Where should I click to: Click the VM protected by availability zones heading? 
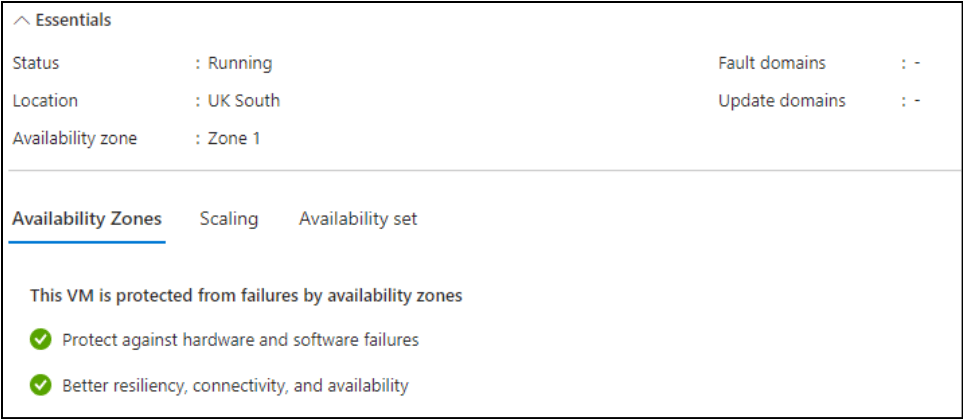point(246,295)
